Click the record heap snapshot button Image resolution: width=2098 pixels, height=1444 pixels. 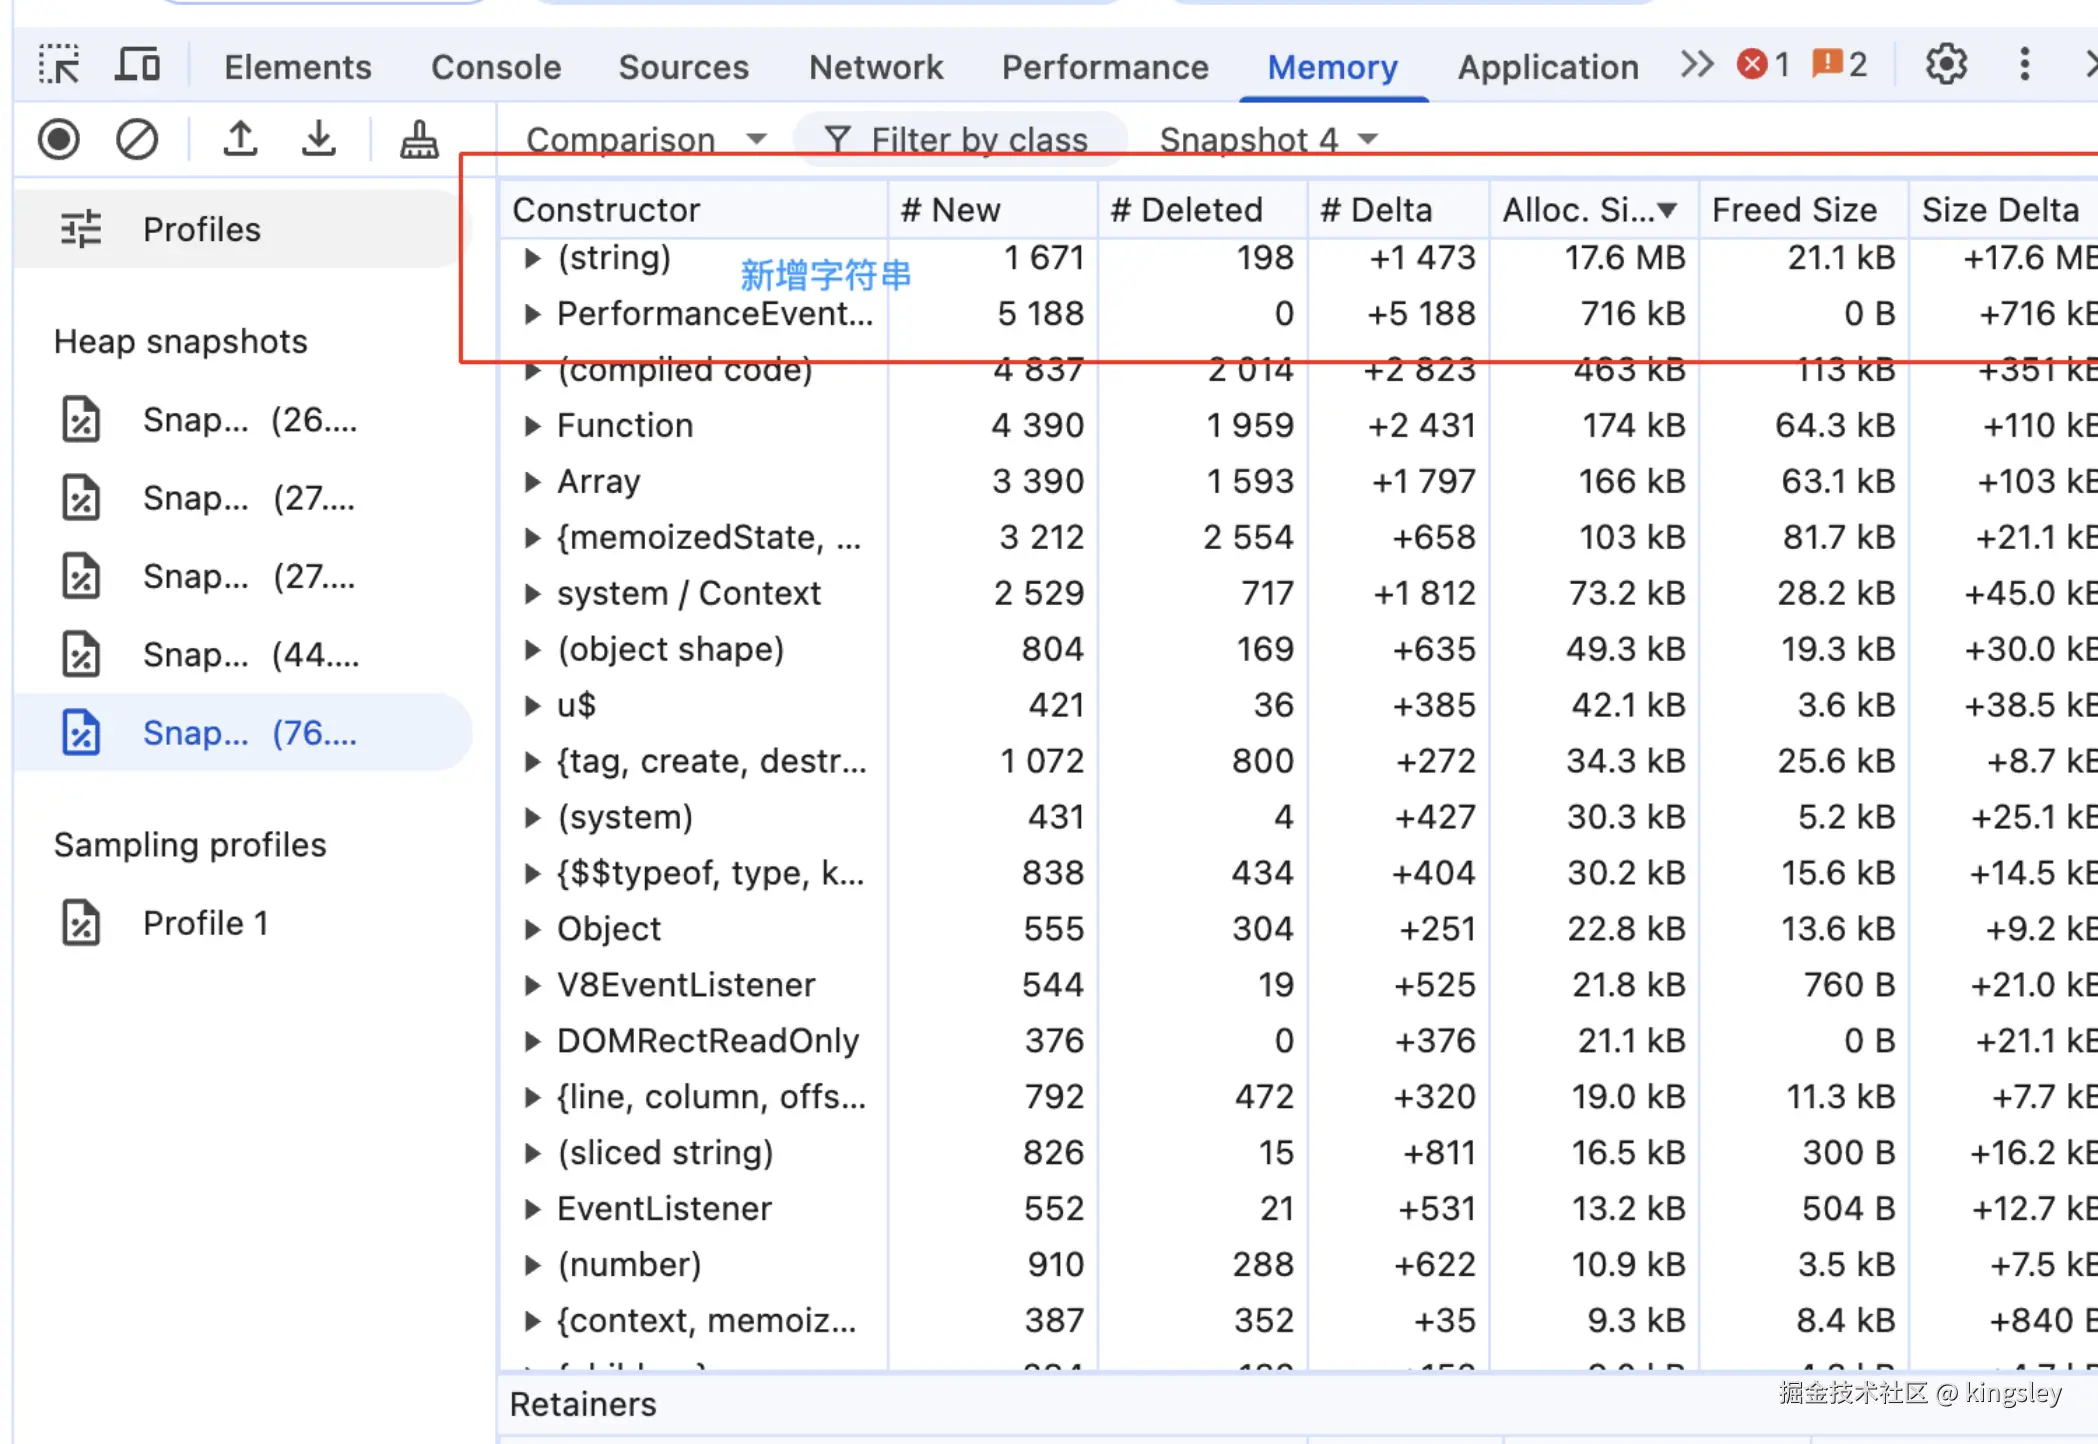click(59, 139)
